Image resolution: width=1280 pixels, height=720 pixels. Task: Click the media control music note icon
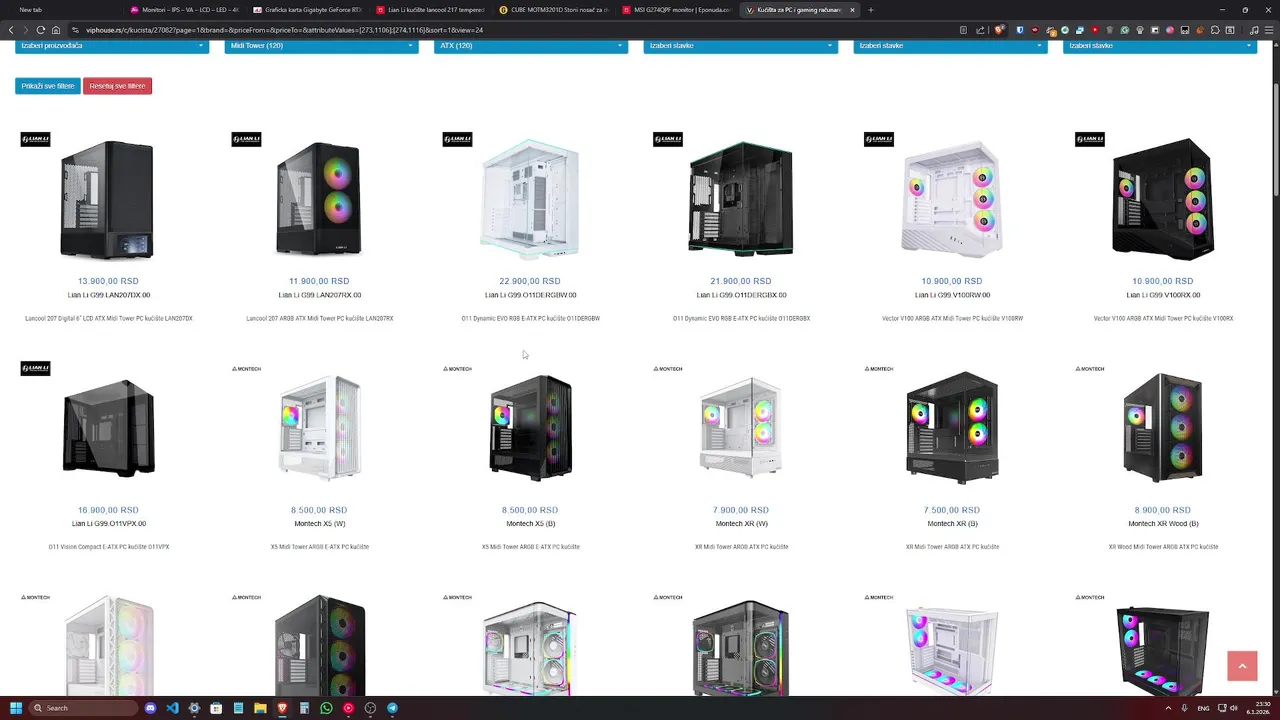pyautogui.click(x=1254, y=30)
